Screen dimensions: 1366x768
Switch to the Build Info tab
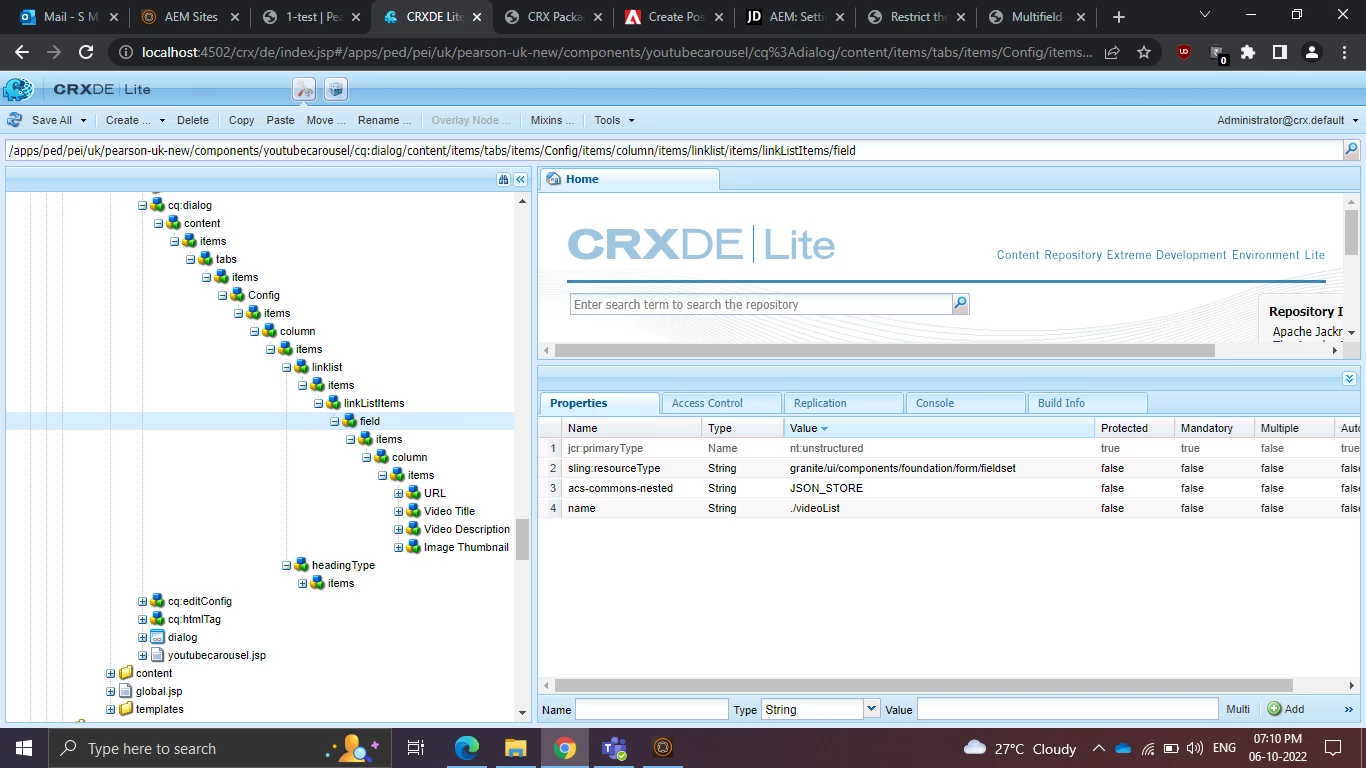(x=1087, y=403)
